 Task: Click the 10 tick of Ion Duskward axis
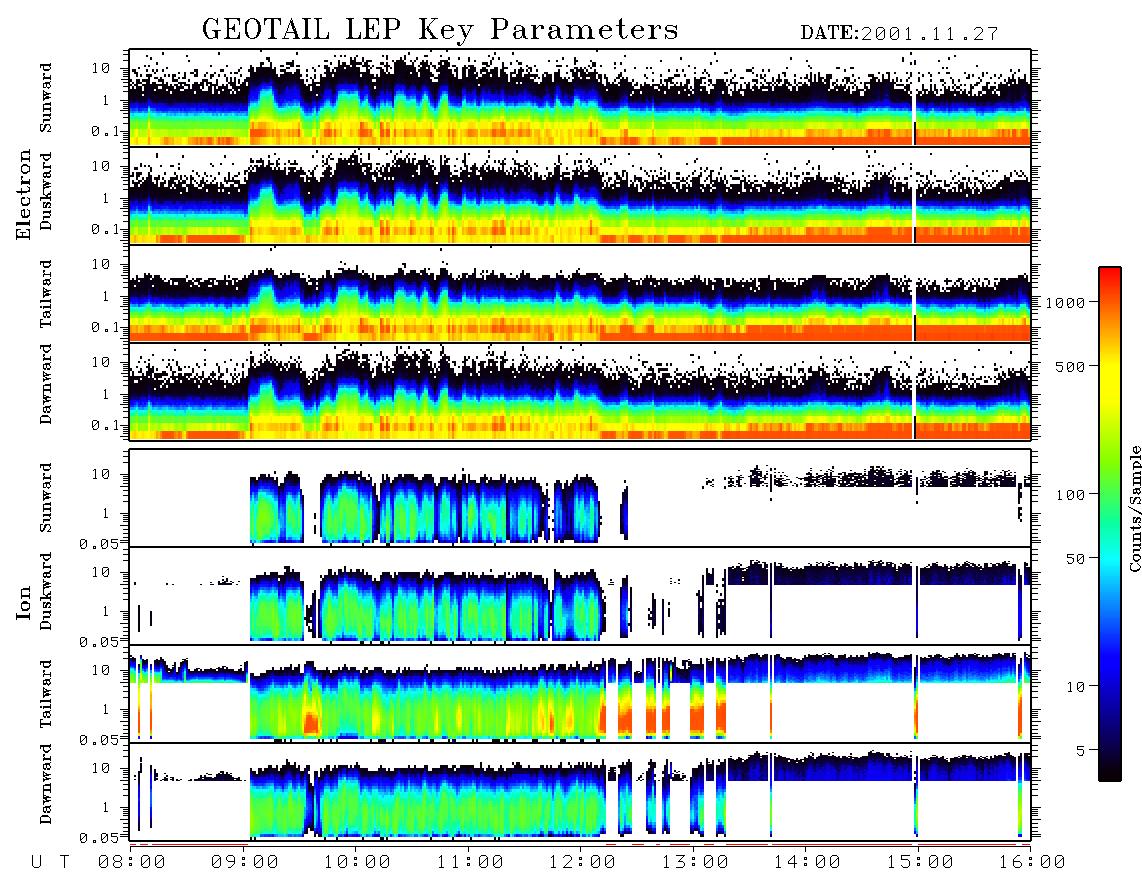[x=101, y=572]
